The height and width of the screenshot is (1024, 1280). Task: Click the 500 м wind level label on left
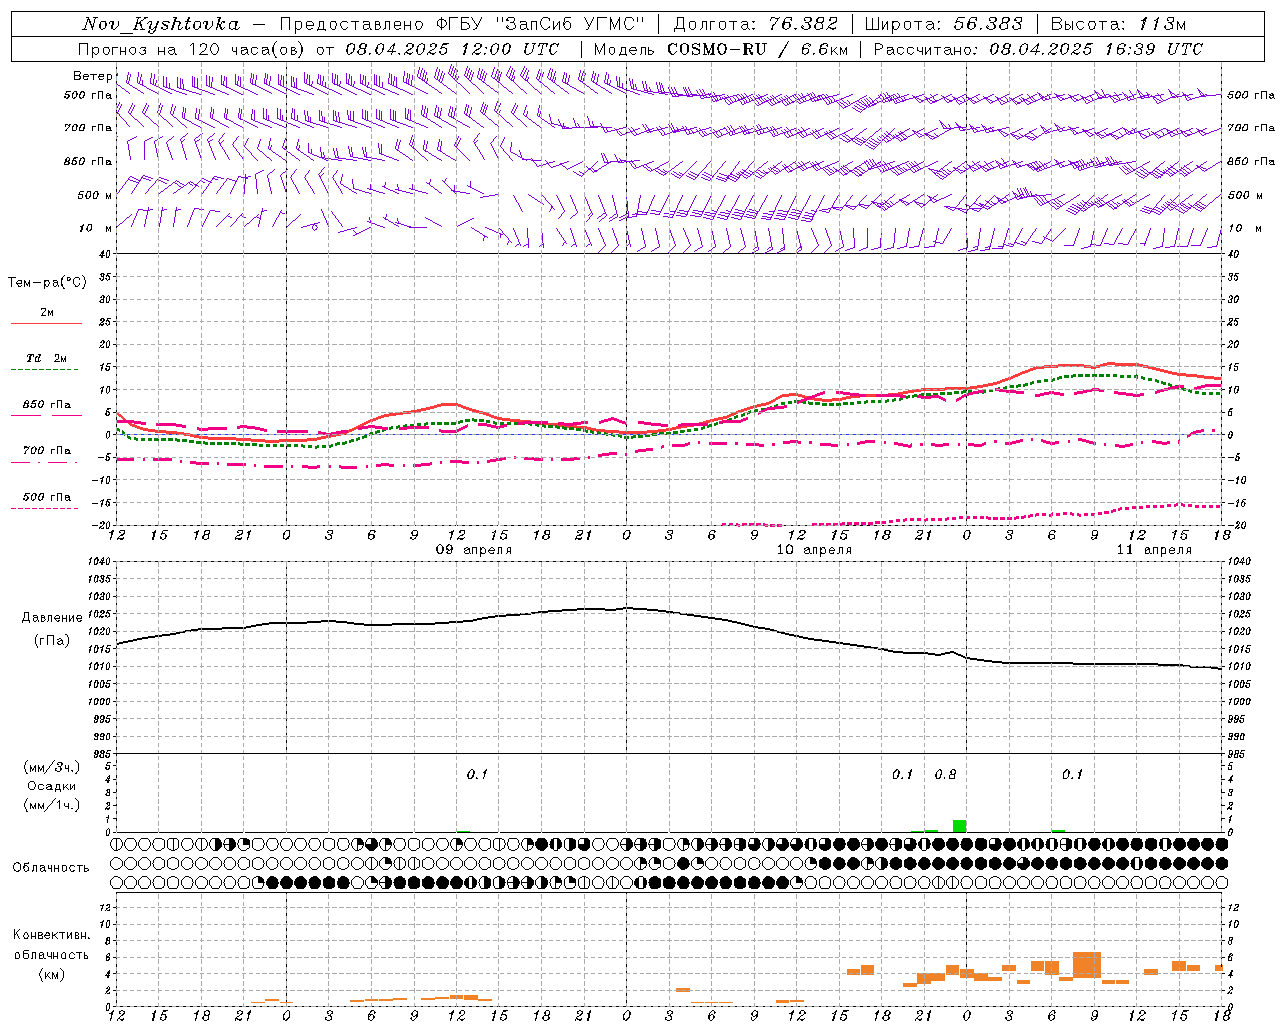(95, 195)
